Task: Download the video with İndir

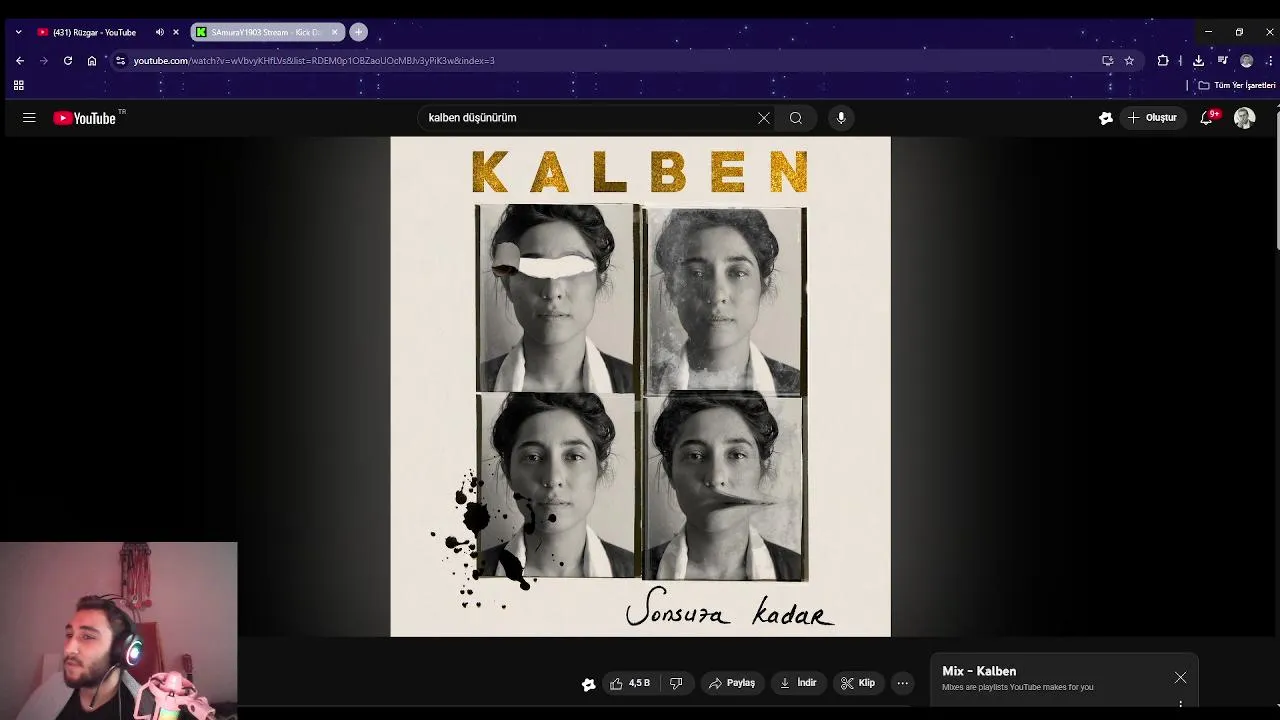Action: pos(798,683)
